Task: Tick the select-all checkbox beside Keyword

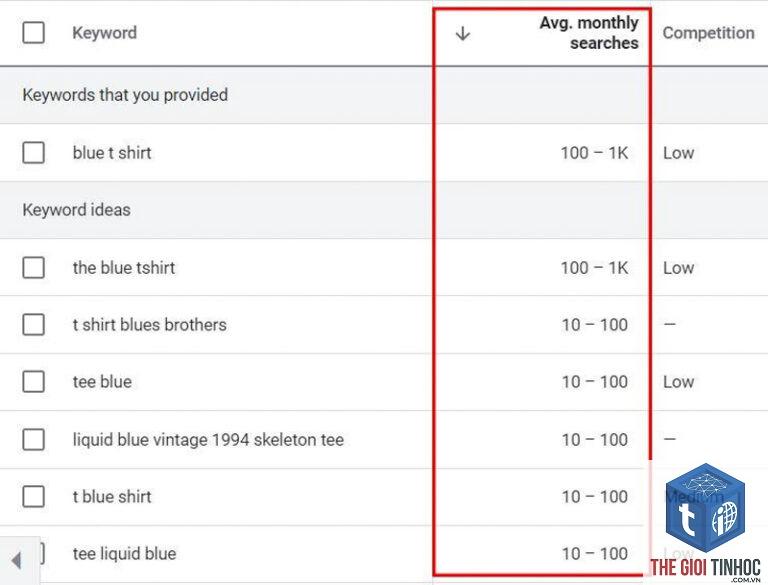Action: pyautogui.click(x=33, y=33)
